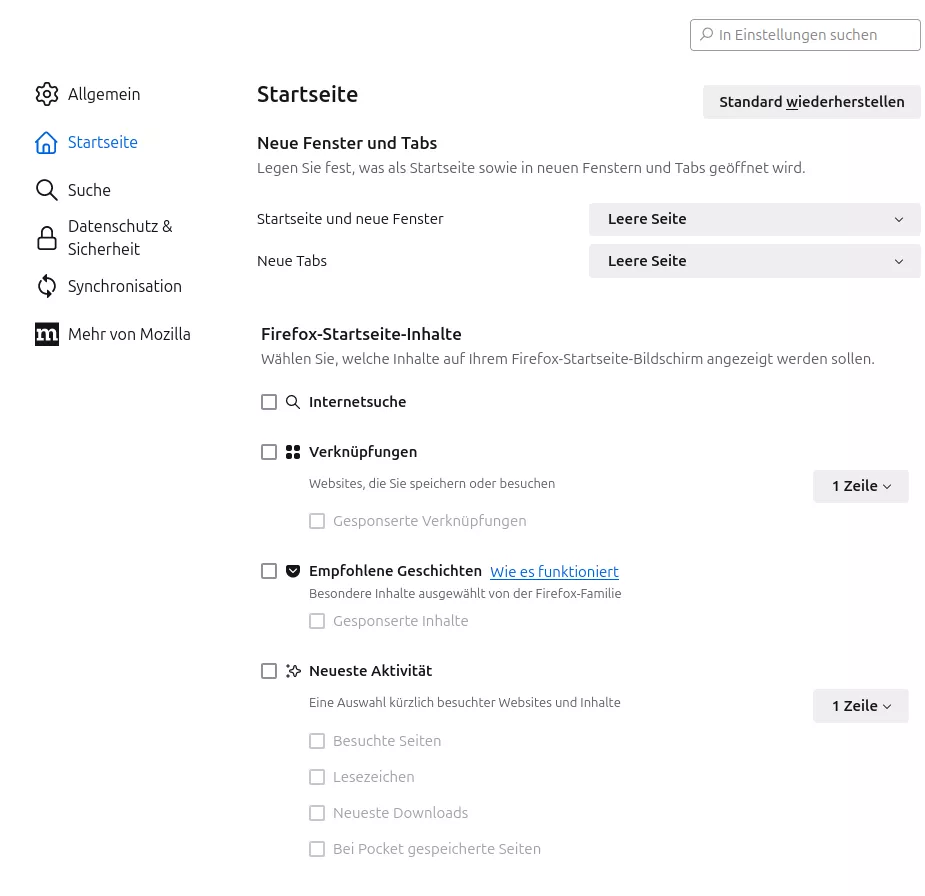Enable the Internetsuche checkbox

[x=269, y=402]
